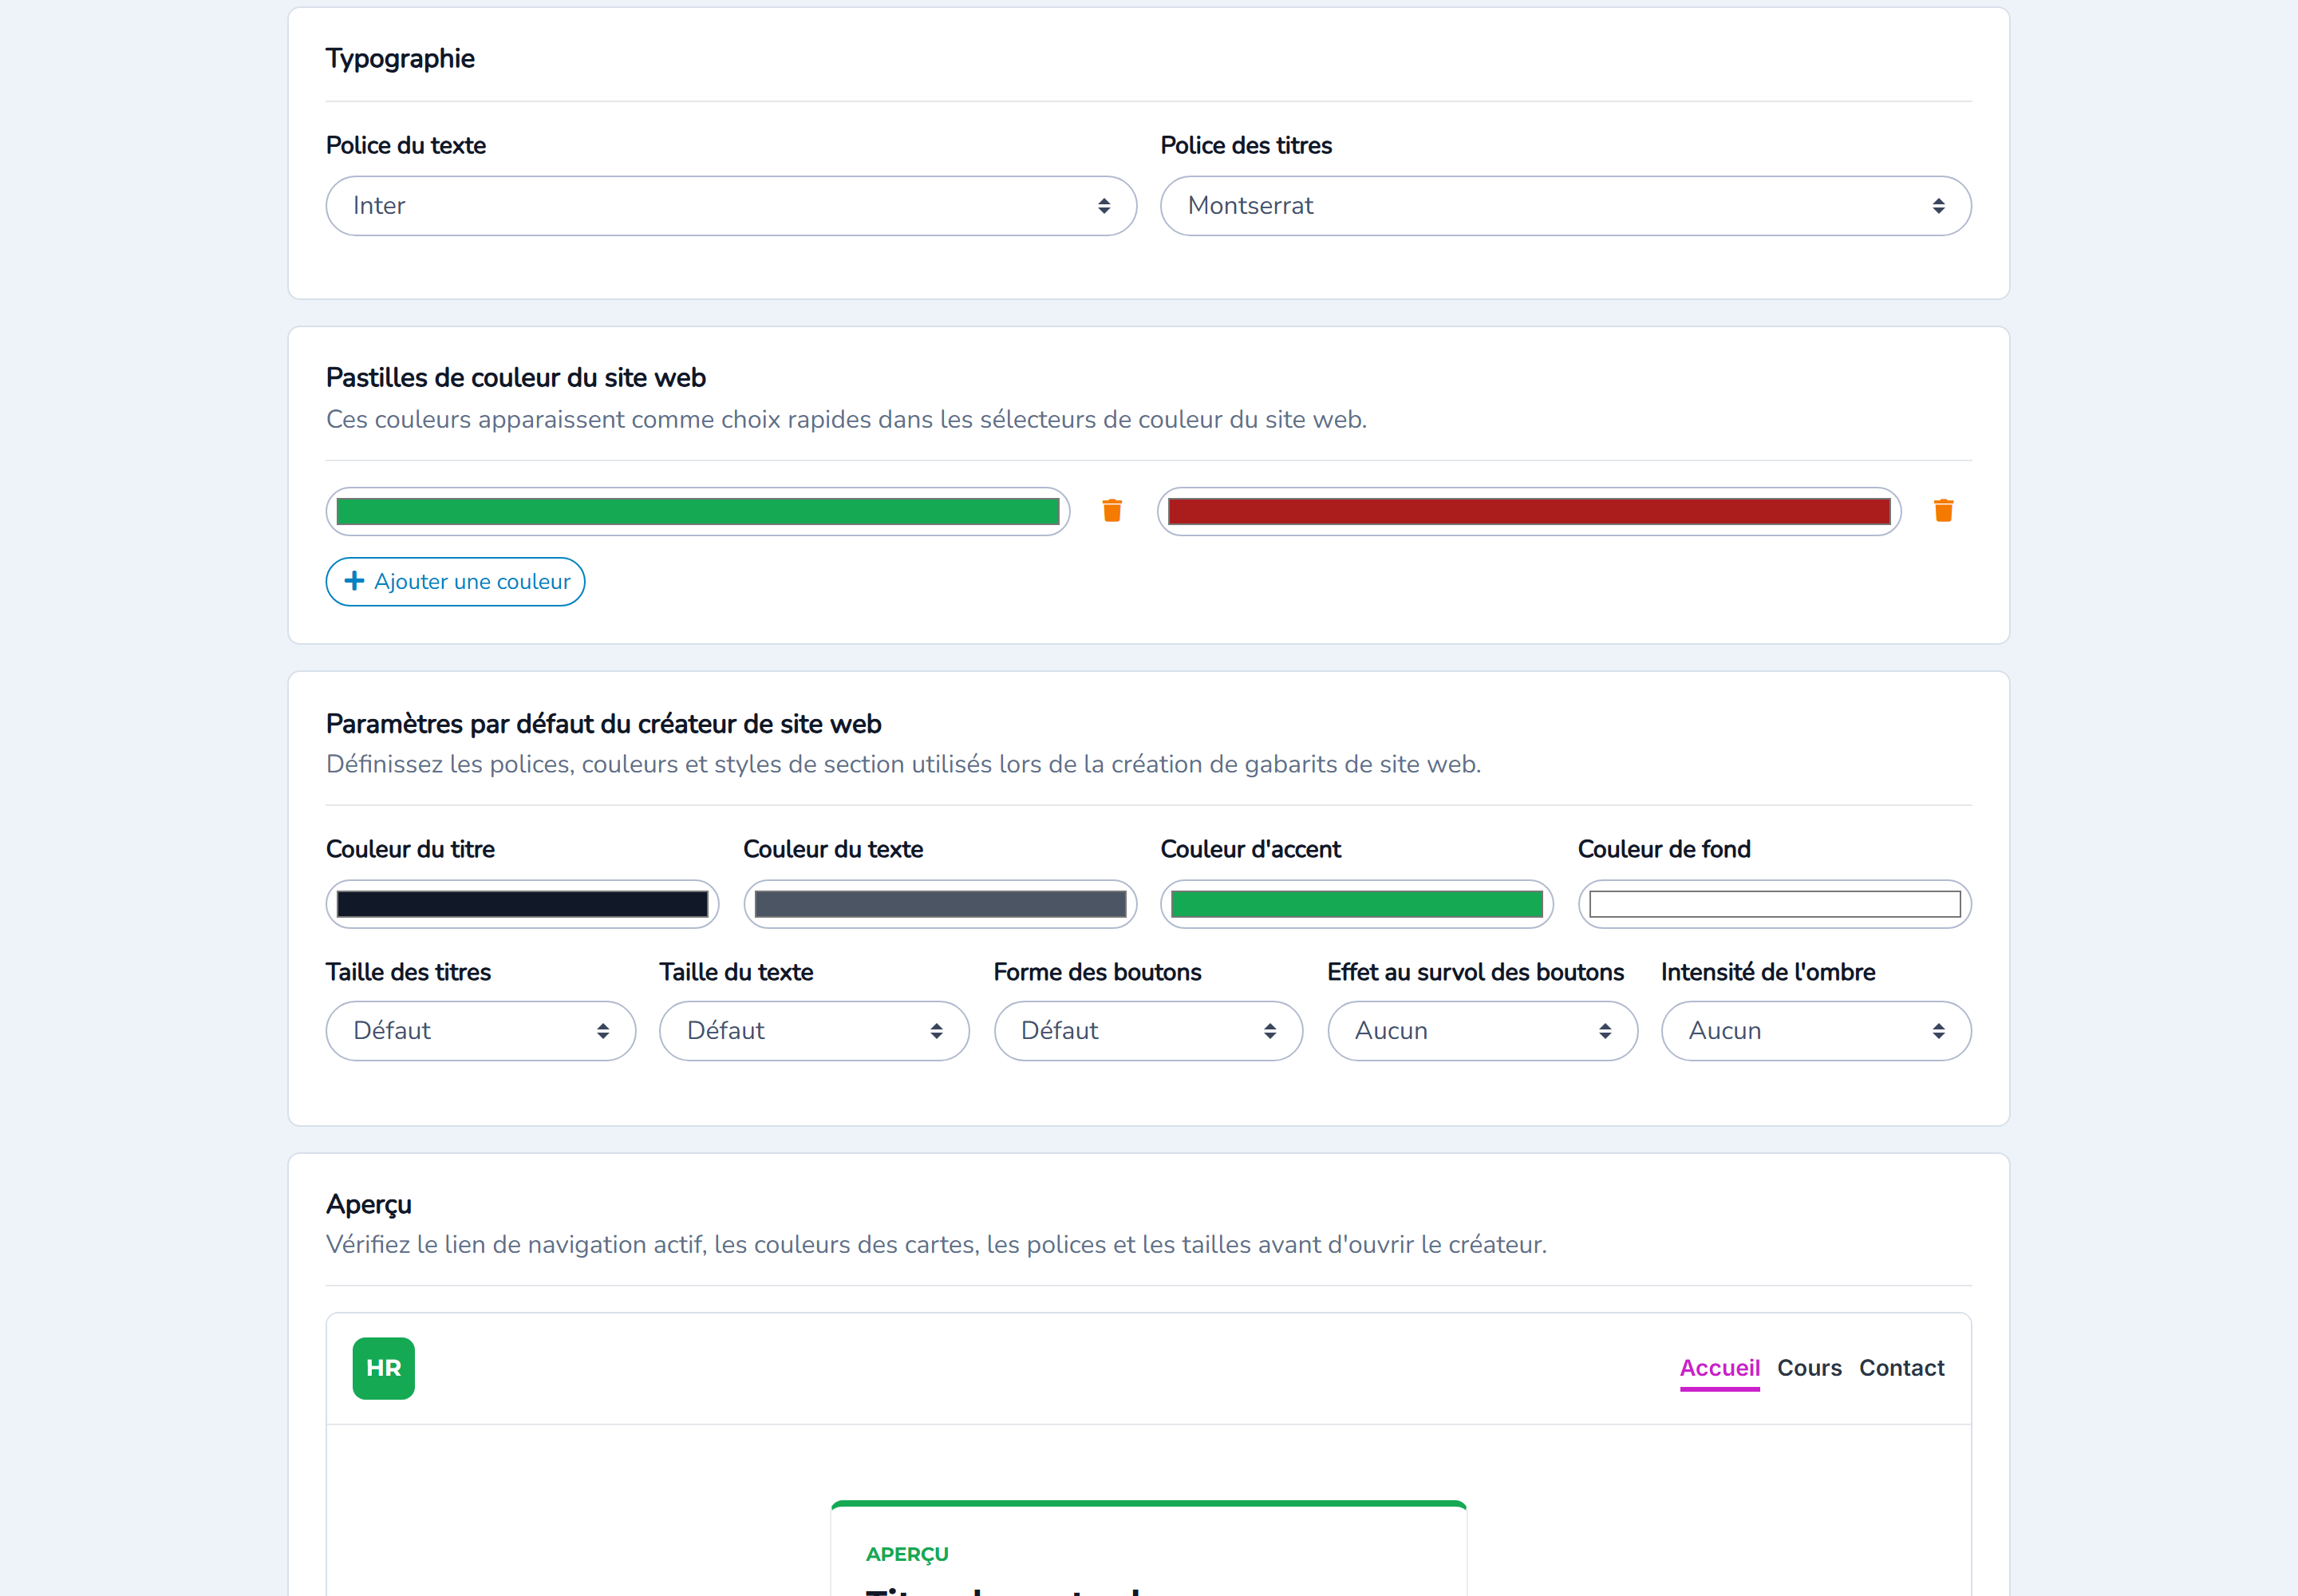
Task: Click the Aperçu section heading
Action: coord(369,1205)
